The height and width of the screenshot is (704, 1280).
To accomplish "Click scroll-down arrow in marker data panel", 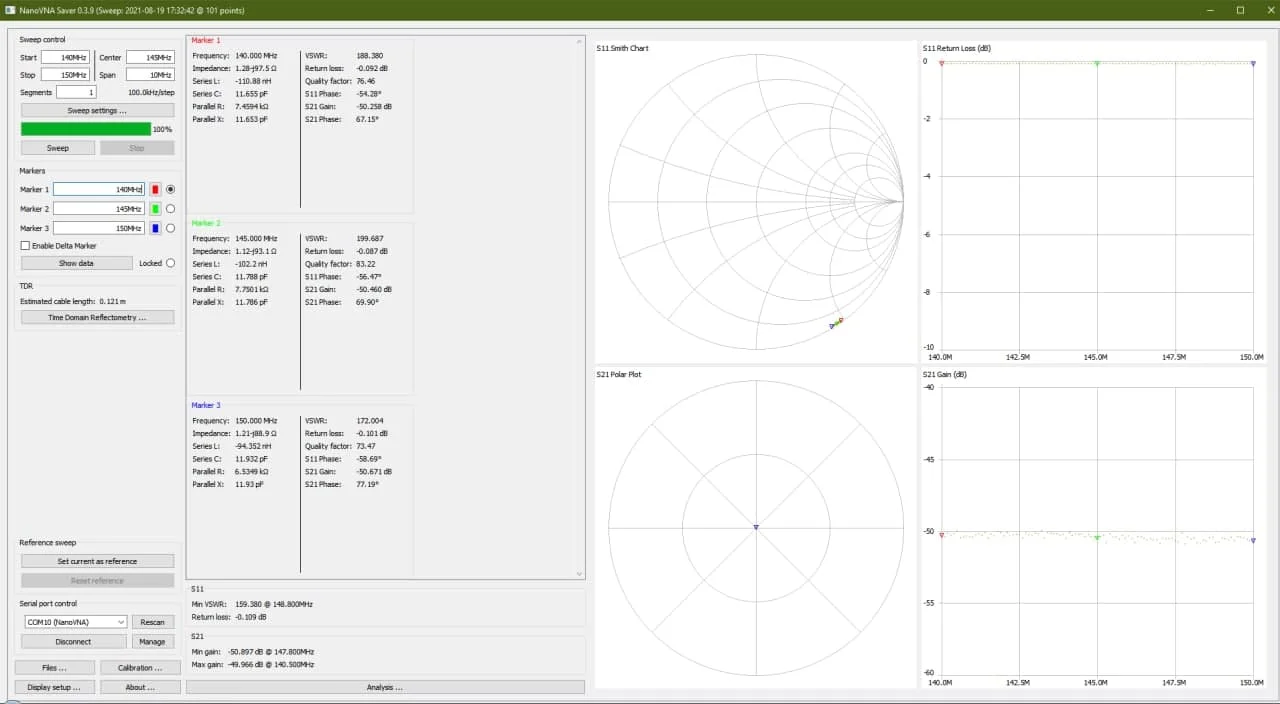I will point(579,574).
